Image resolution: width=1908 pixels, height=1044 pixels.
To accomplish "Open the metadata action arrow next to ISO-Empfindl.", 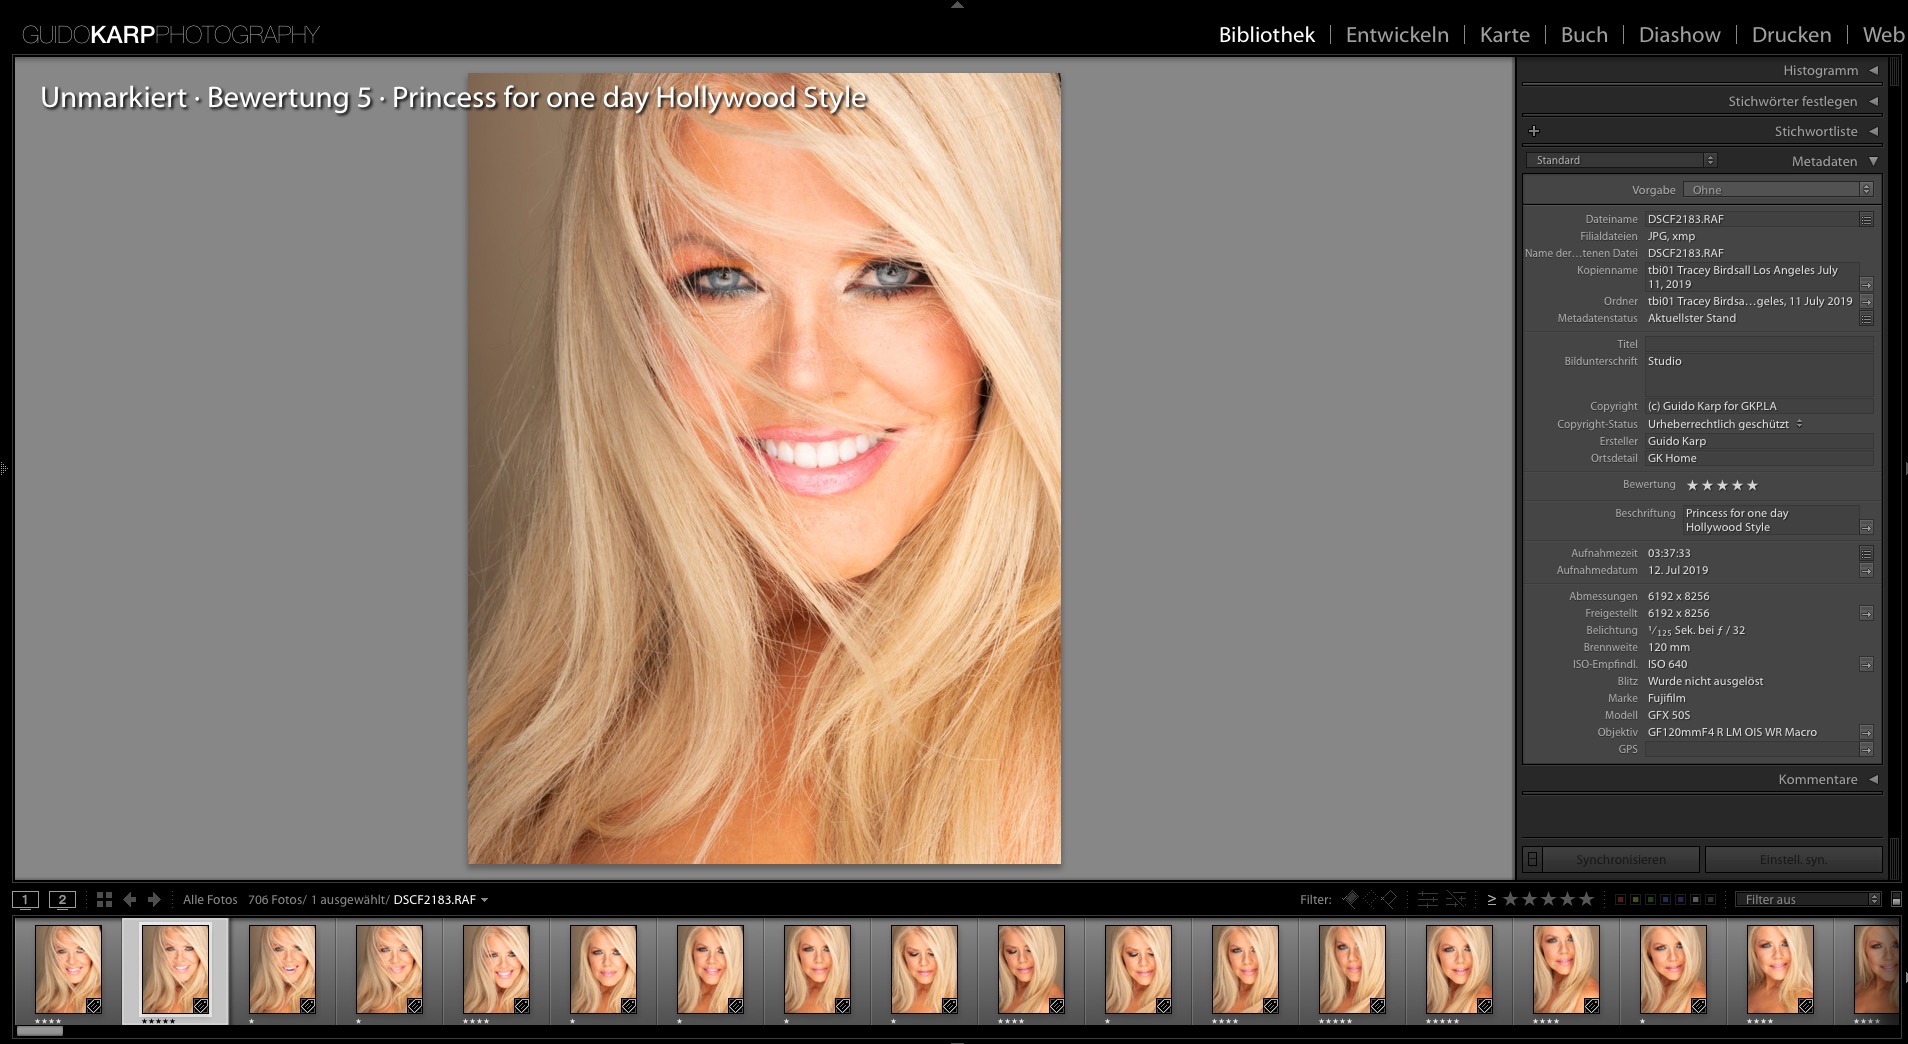I will click(x=1865, y=663).
